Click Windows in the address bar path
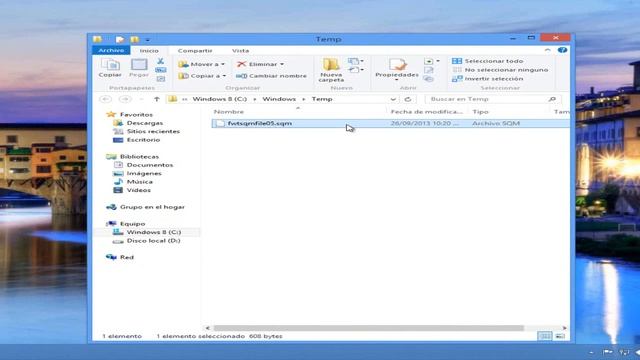Viewport: 640px width, 360px height. click(x=279, y=99)
